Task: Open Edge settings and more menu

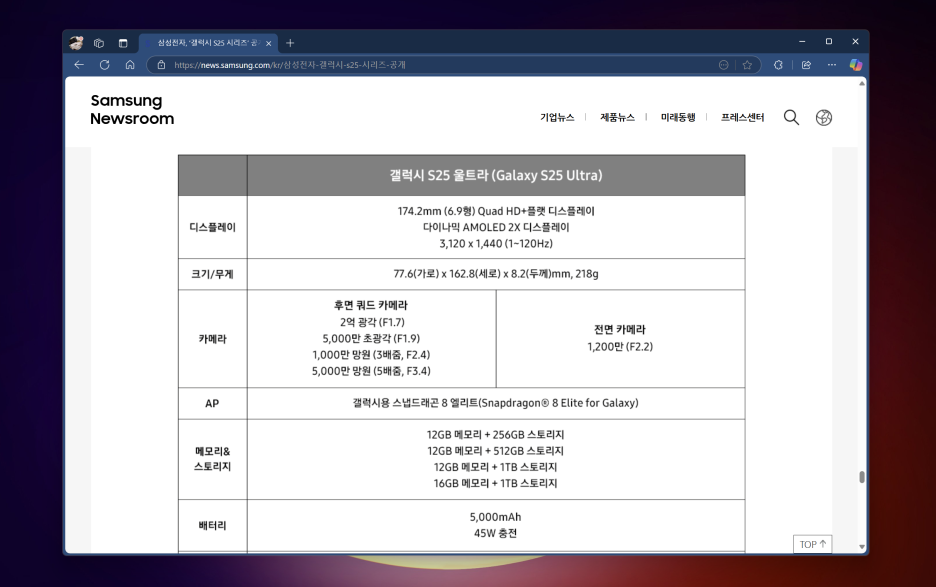Action: [832, 64]
